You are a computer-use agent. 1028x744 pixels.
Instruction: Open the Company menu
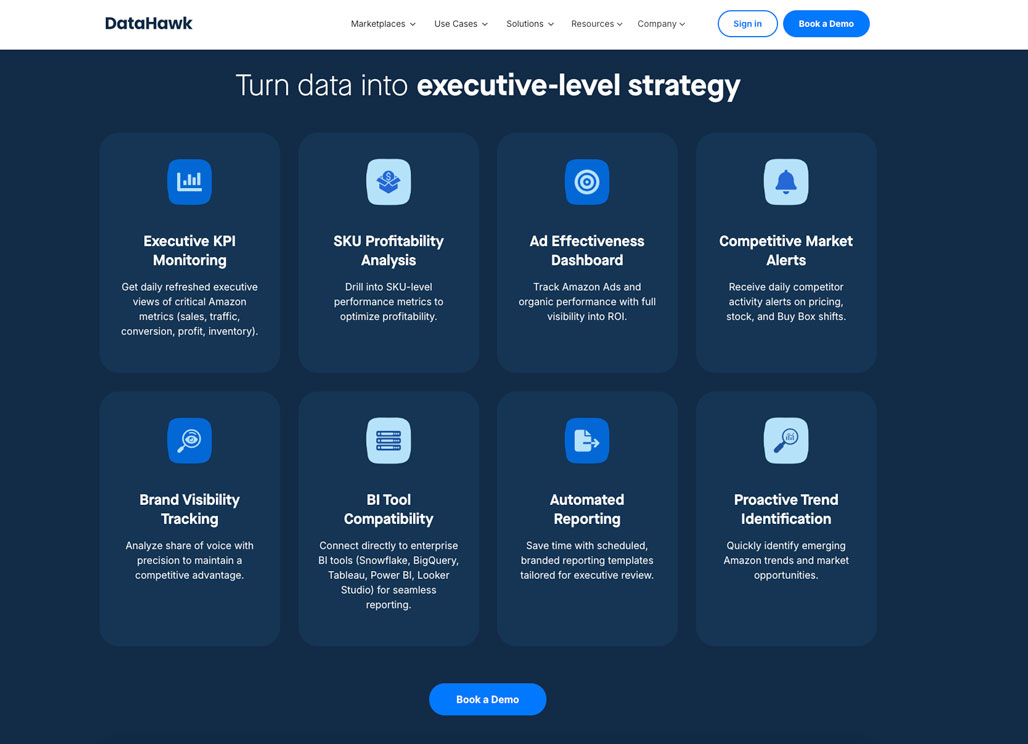pos(661,24)
